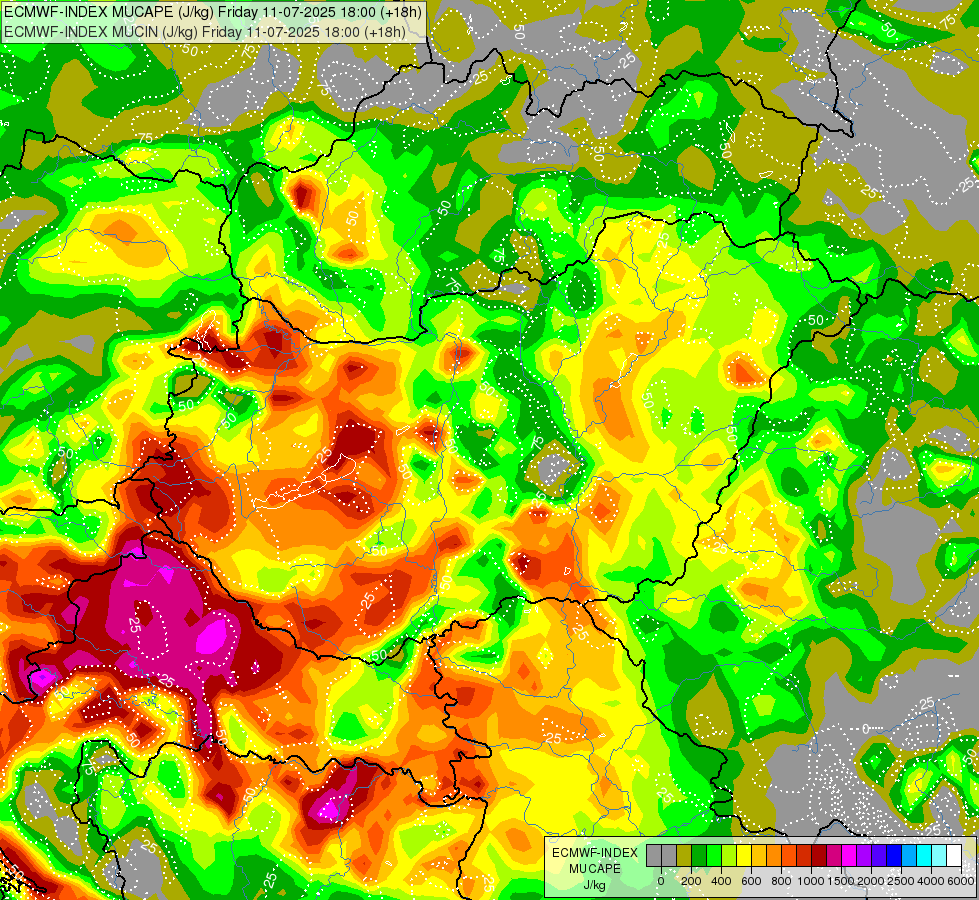Click the legend value 600
979x900 pixels.
pos(751,881)
